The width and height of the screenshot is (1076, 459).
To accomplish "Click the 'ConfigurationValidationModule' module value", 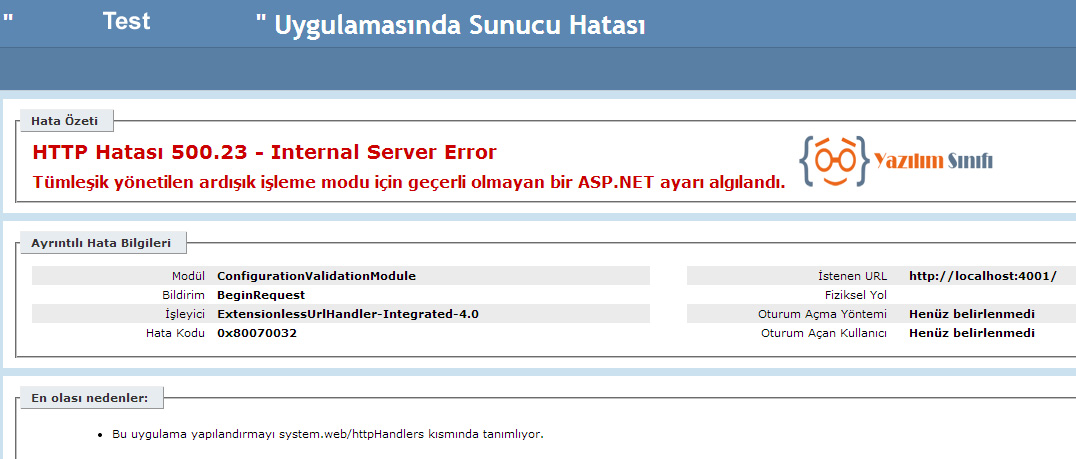I will 316,276.
